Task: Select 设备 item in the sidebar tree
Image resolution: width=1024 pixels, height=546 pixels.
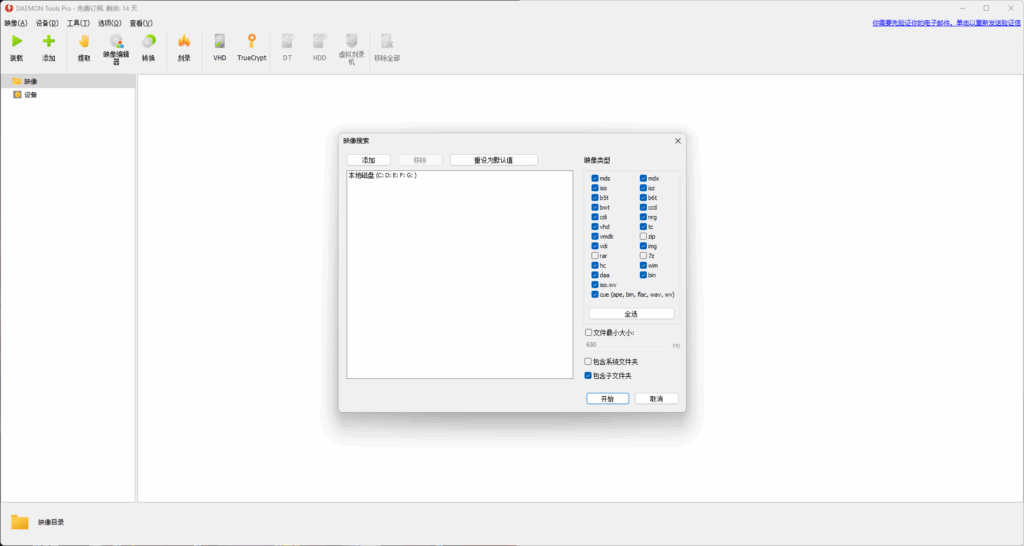Action: 25,95
